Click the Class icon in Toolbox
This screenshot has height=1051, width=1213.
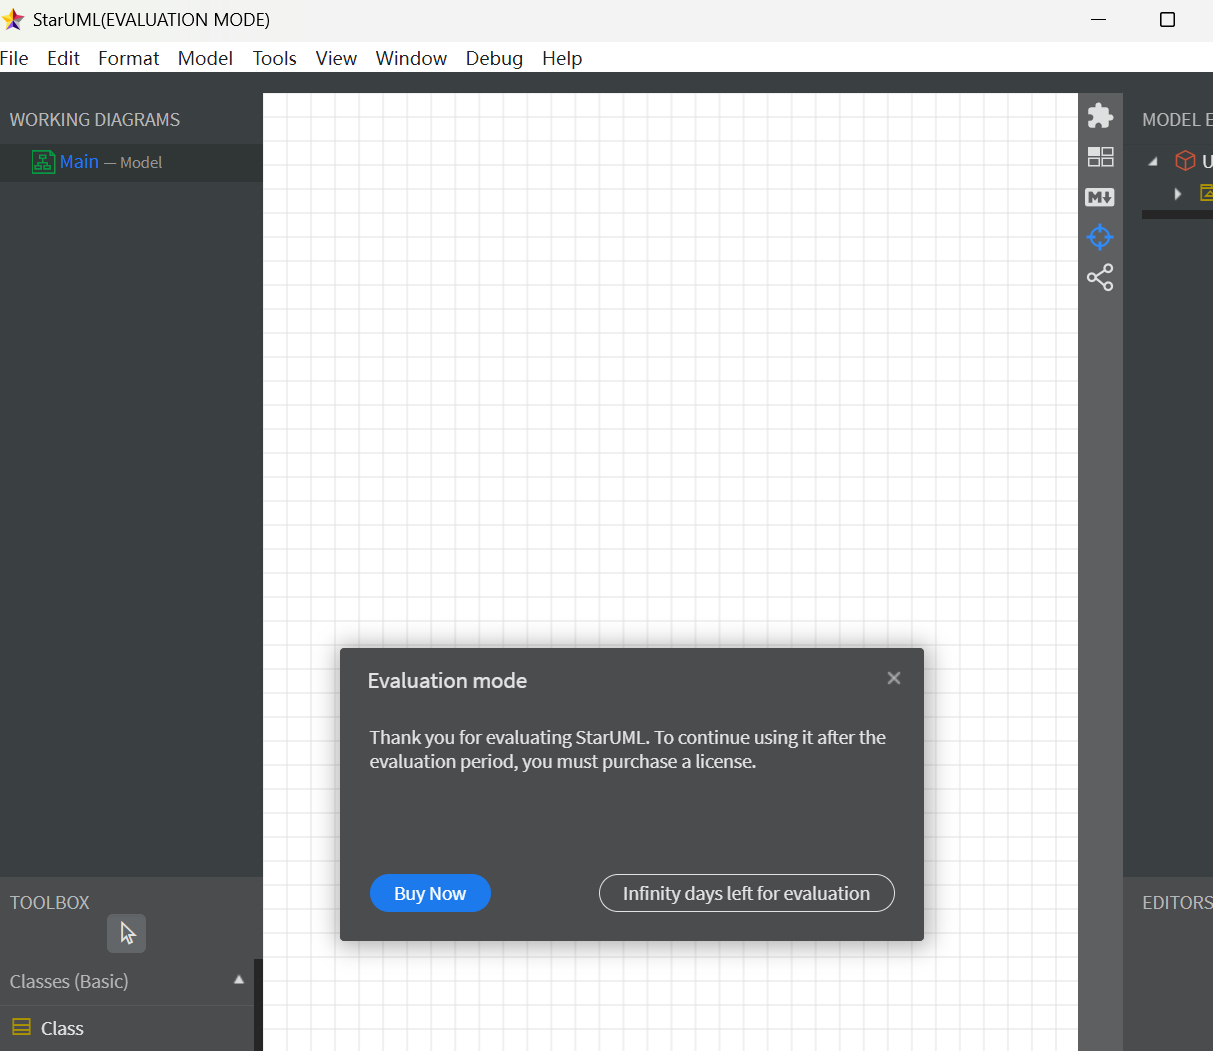point(21,1027)
